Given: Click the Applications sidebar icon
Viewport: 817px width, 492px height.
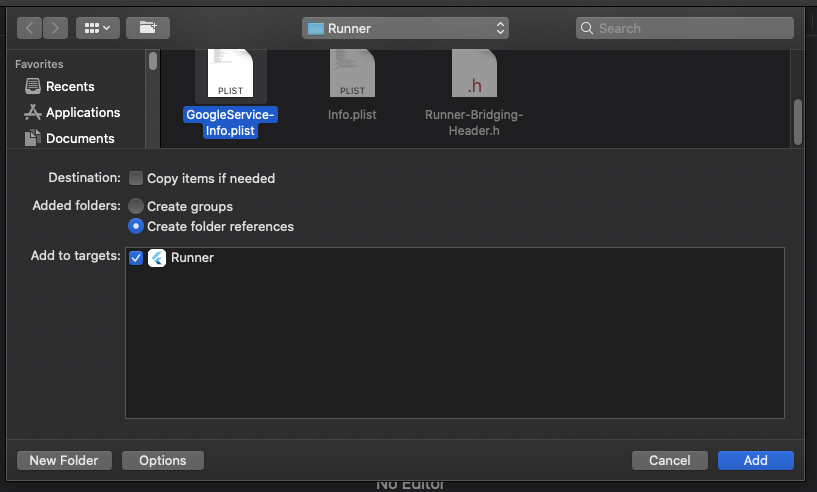Looking at the screenshot, I should pos(33,112).
